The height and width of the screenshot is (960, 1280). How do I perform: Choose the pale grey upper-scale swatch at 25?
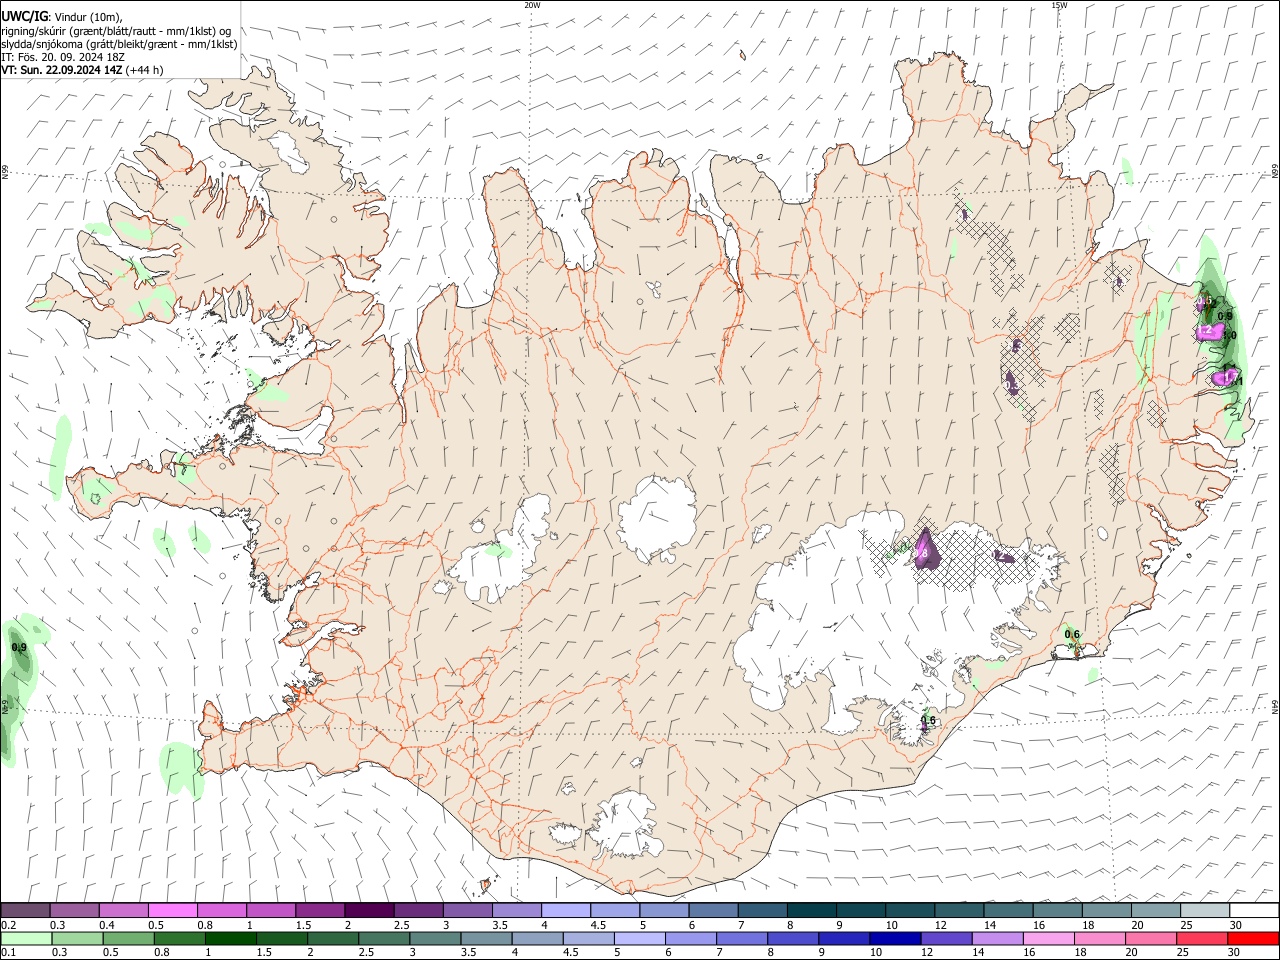point(1204,911)
